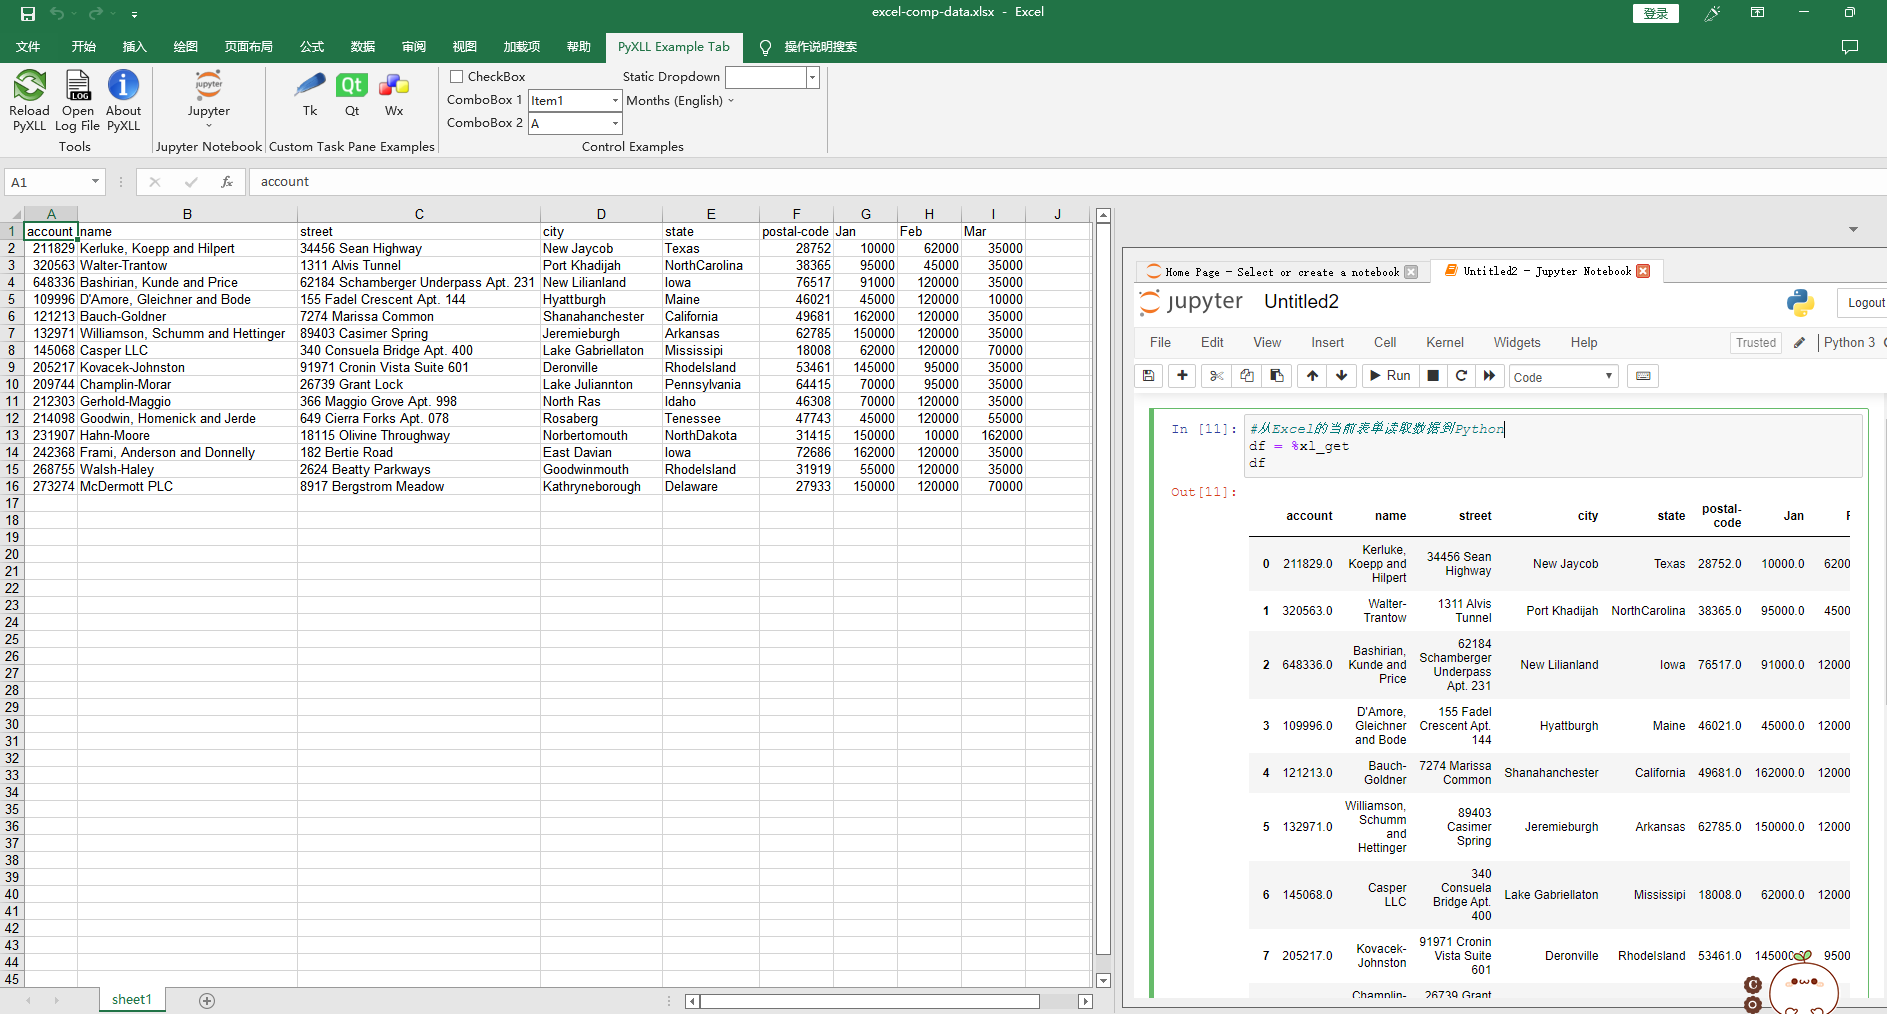This screenshot has height=1014, width=1887.
Task: Click the pencil edit icon near Trusted
Action: point(1799,343)
